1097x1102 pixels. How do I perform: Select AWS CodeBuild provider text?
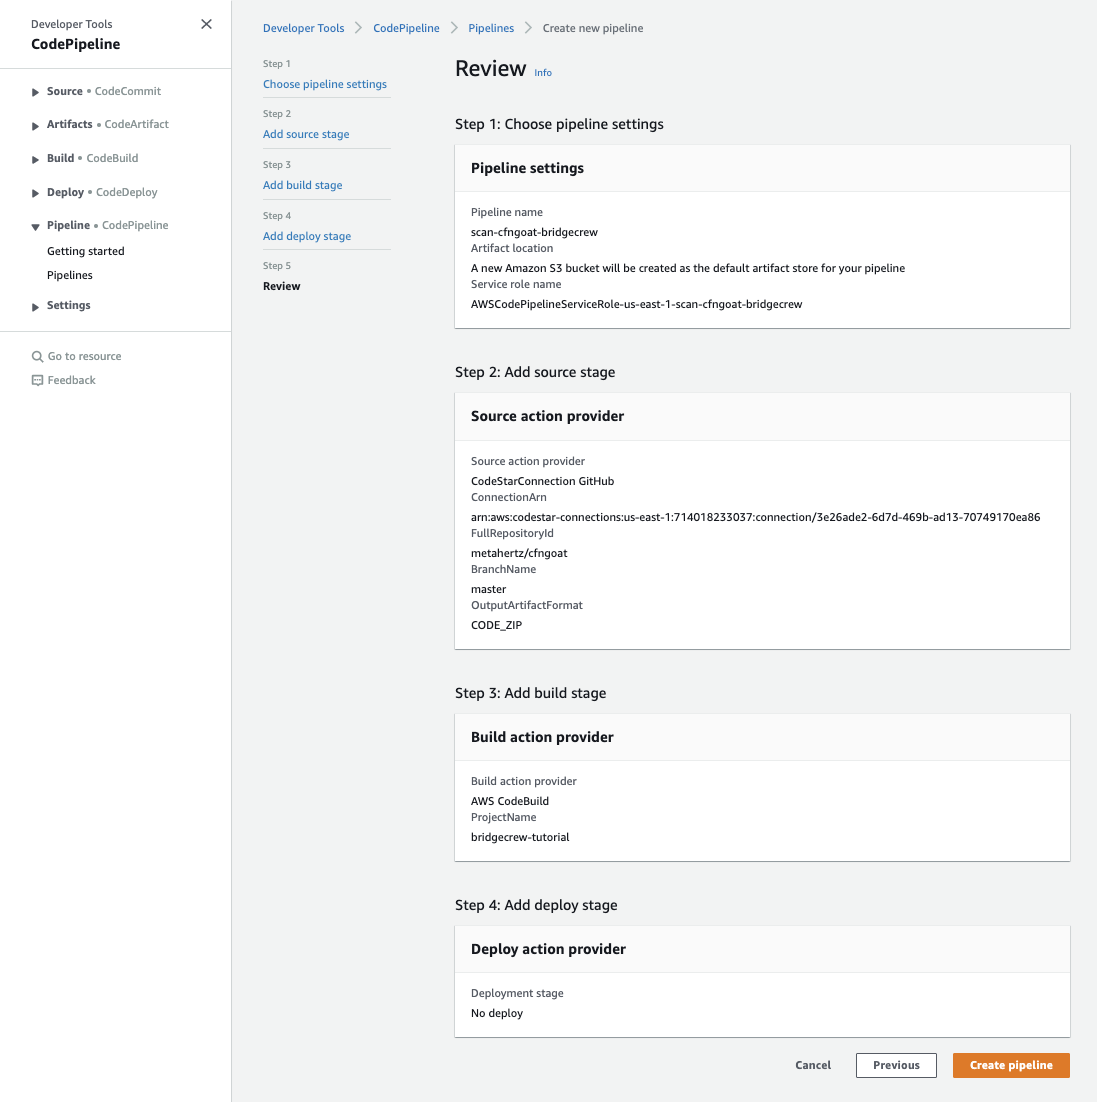510,800
